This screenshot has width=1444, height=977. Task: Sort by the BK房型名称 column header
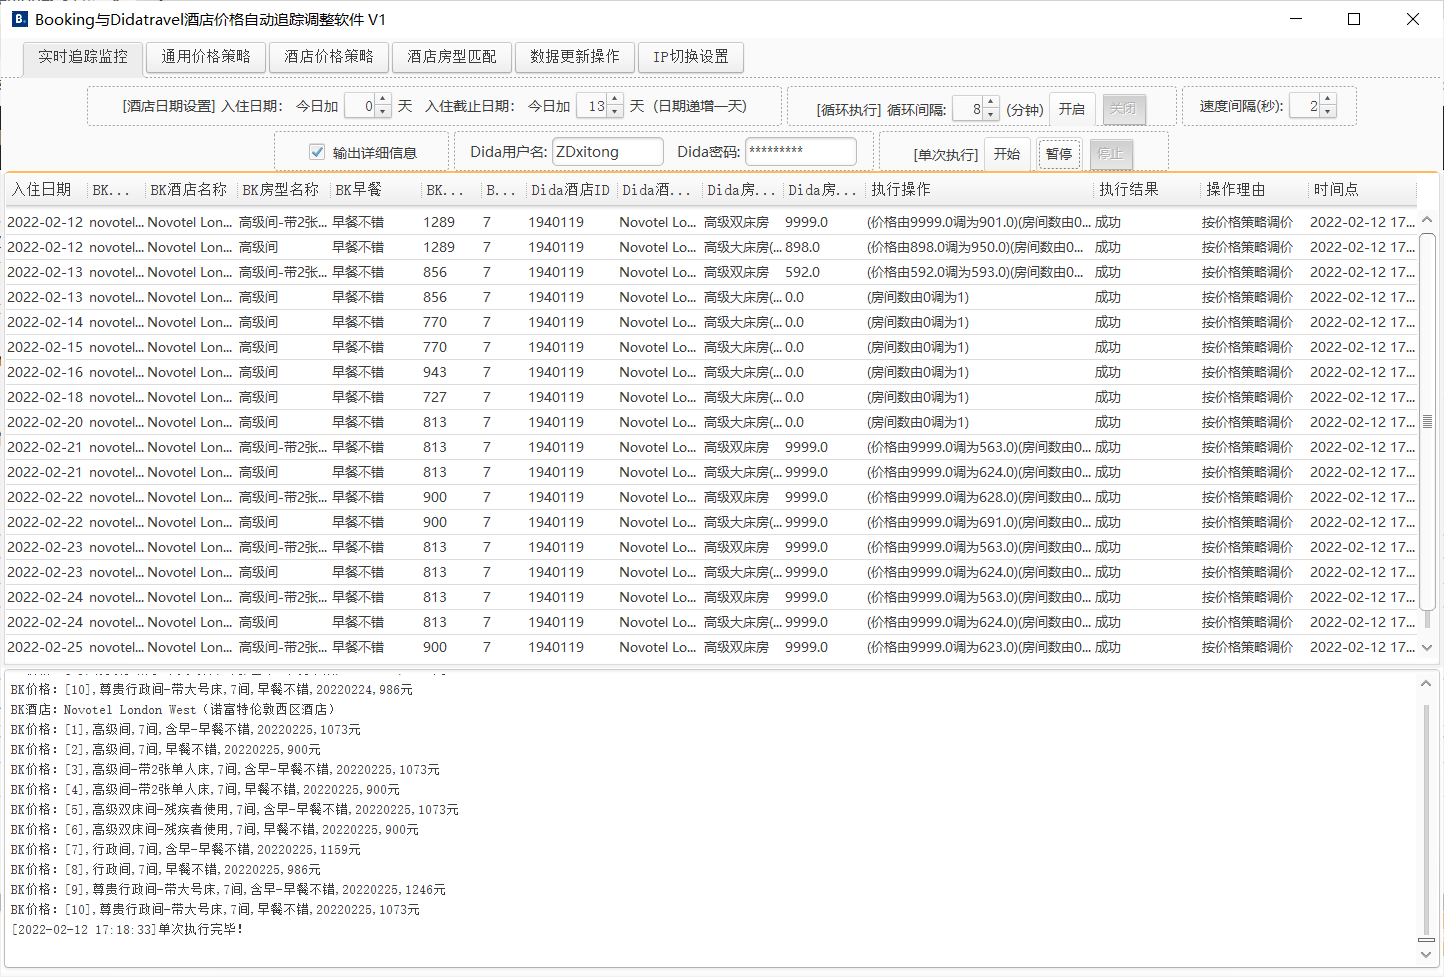[282, 190]
